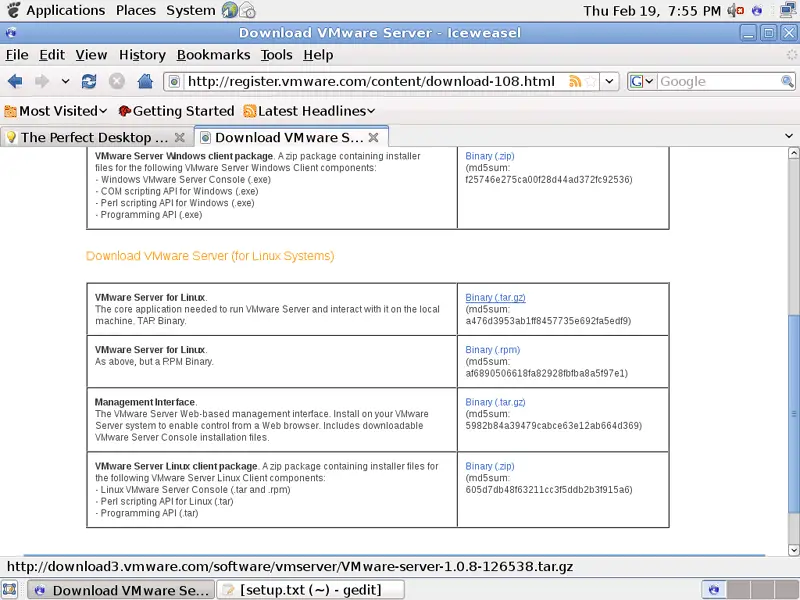800x600 pixels.
Task: Click the Iceweasel window menu icon in title bar
Action: [11, 33]
